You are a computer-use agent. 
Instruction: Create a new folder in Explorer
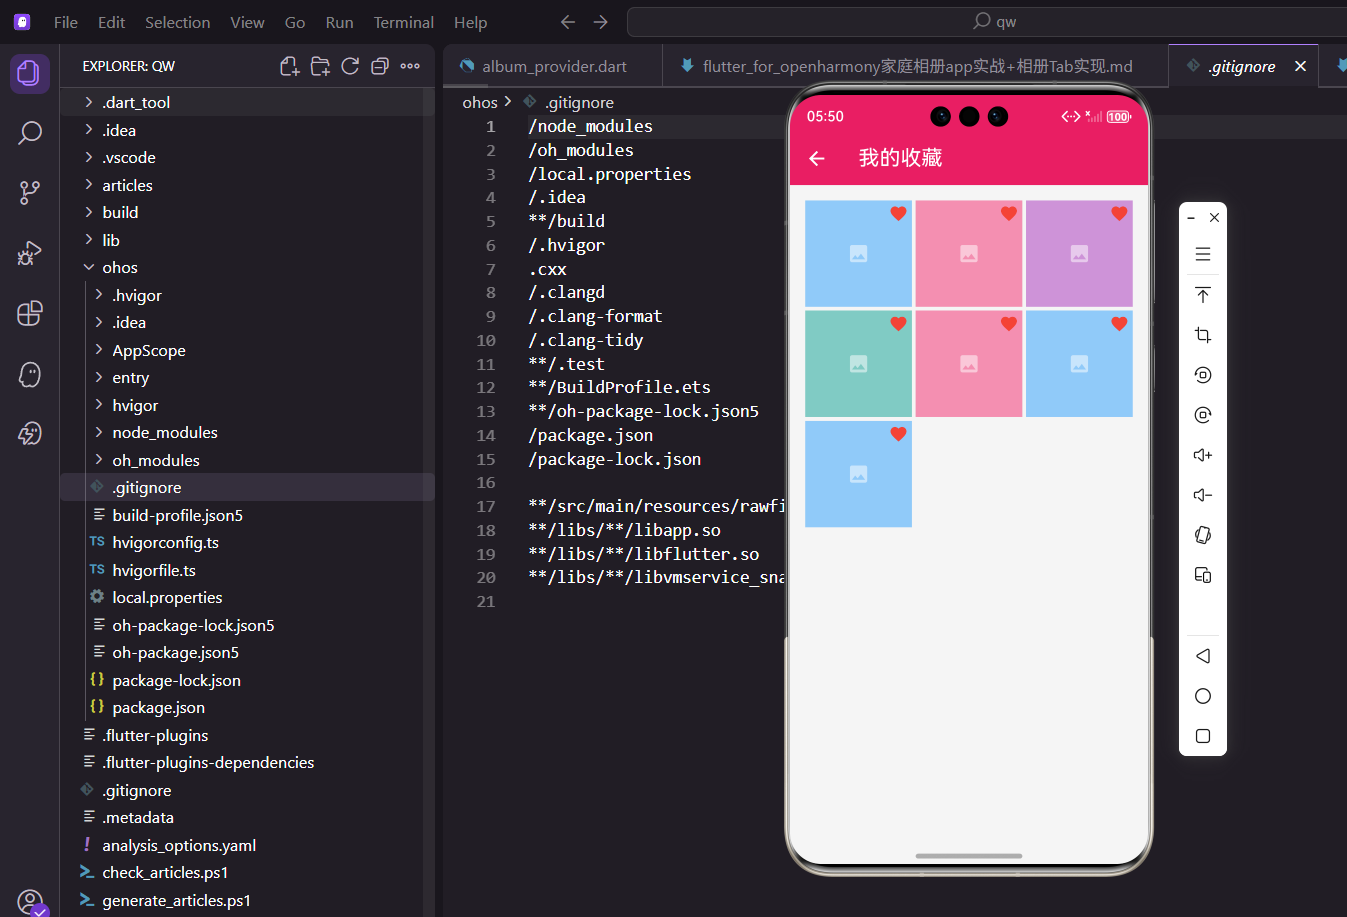pos(320,66)
